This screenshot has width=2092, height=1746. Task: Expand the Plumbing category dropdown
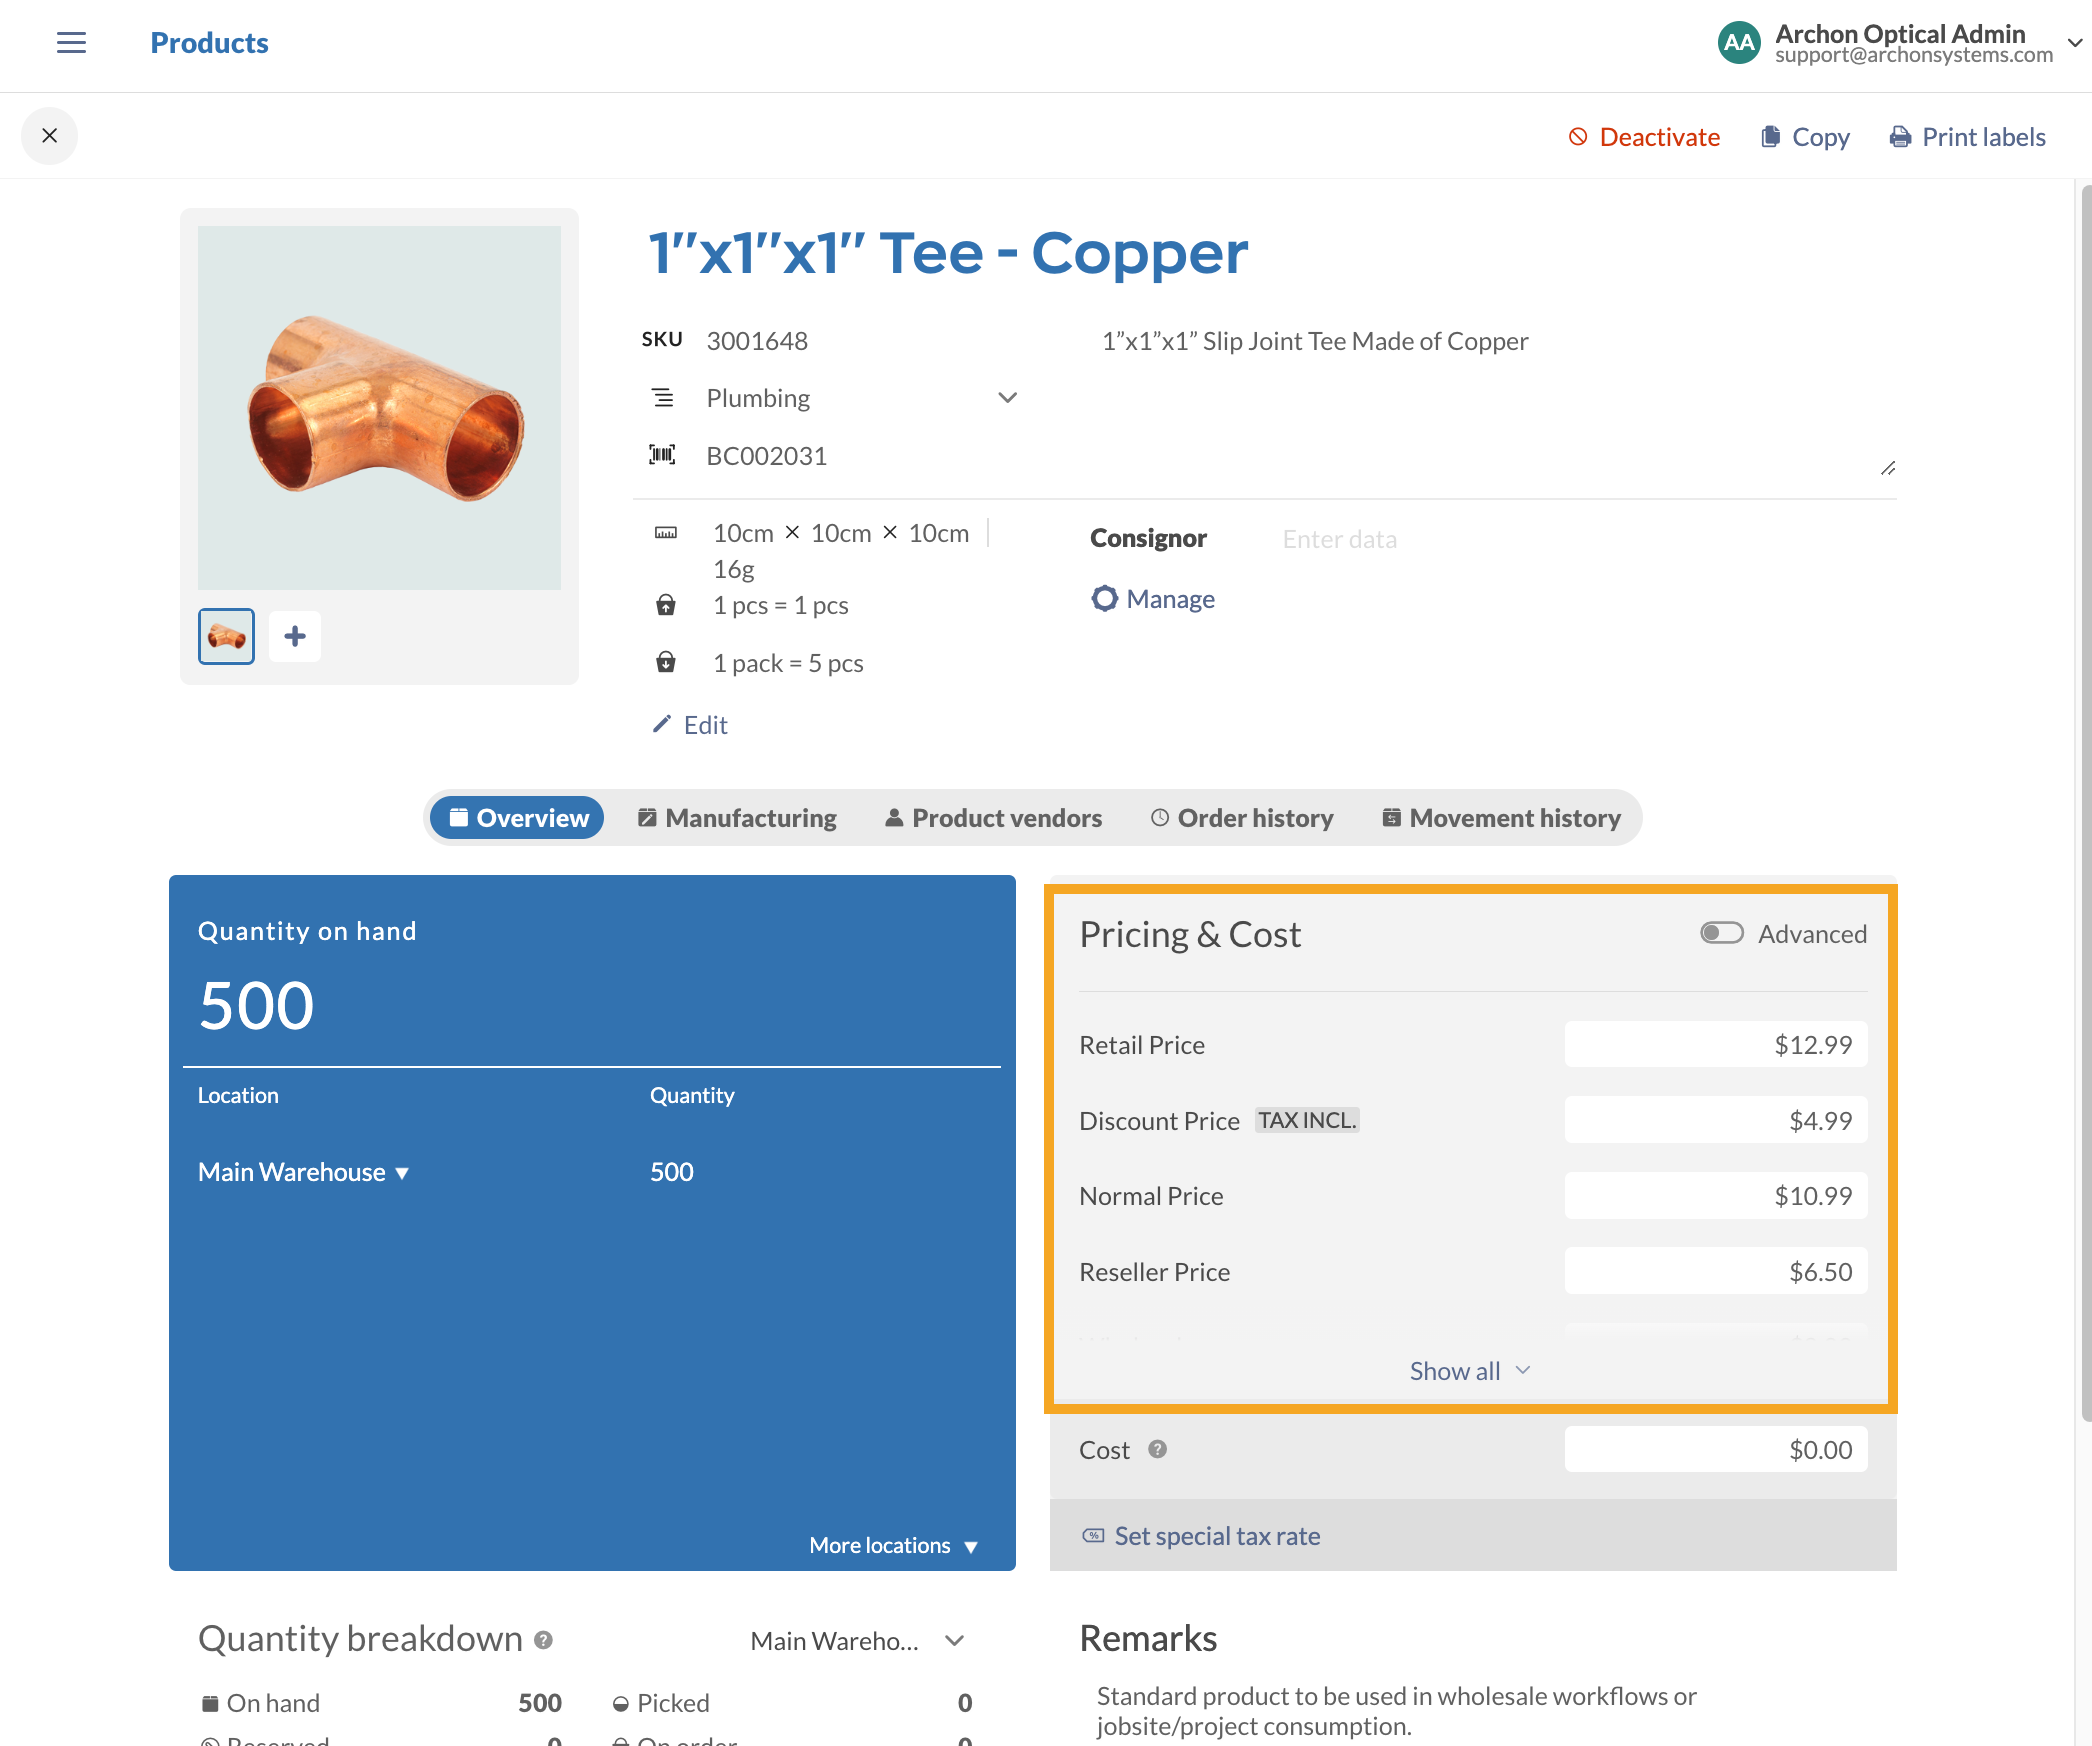[1004, 398]
